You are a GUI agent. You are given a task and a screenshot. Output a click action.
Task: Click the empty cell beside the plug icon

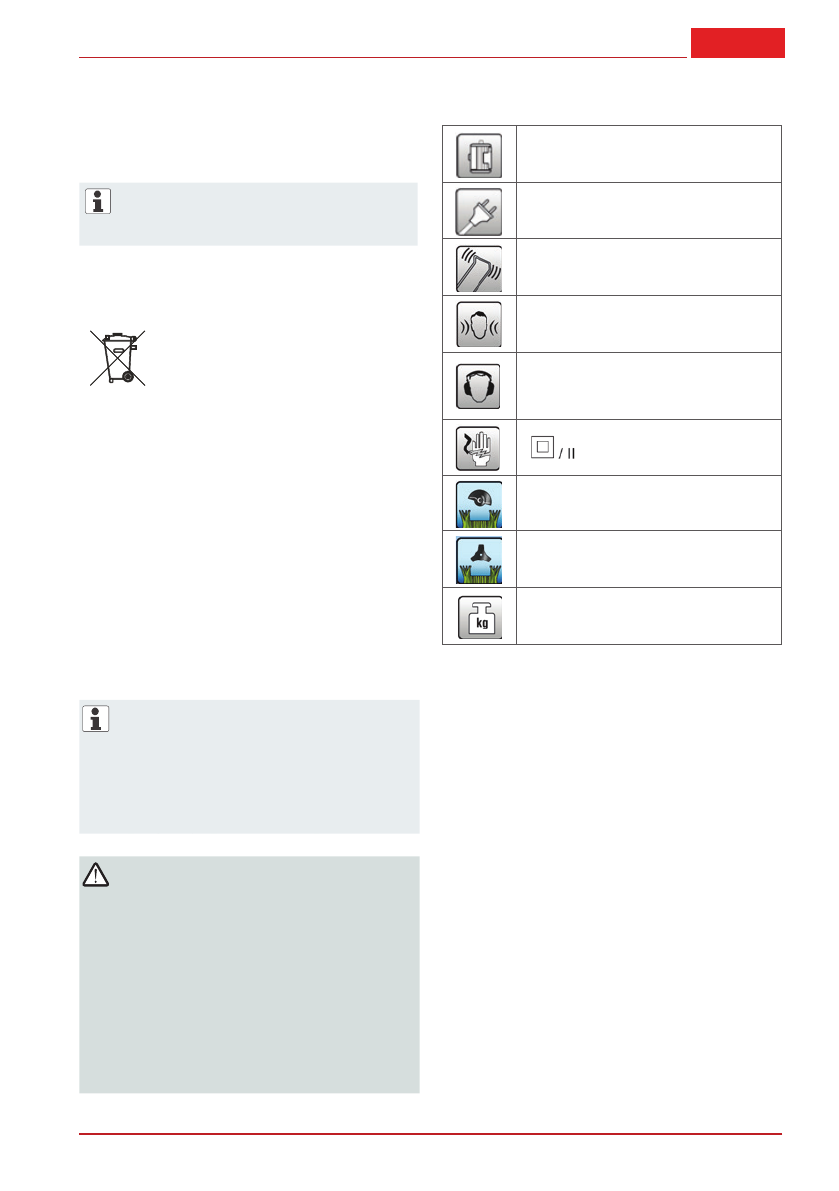[x=648, y=210]
